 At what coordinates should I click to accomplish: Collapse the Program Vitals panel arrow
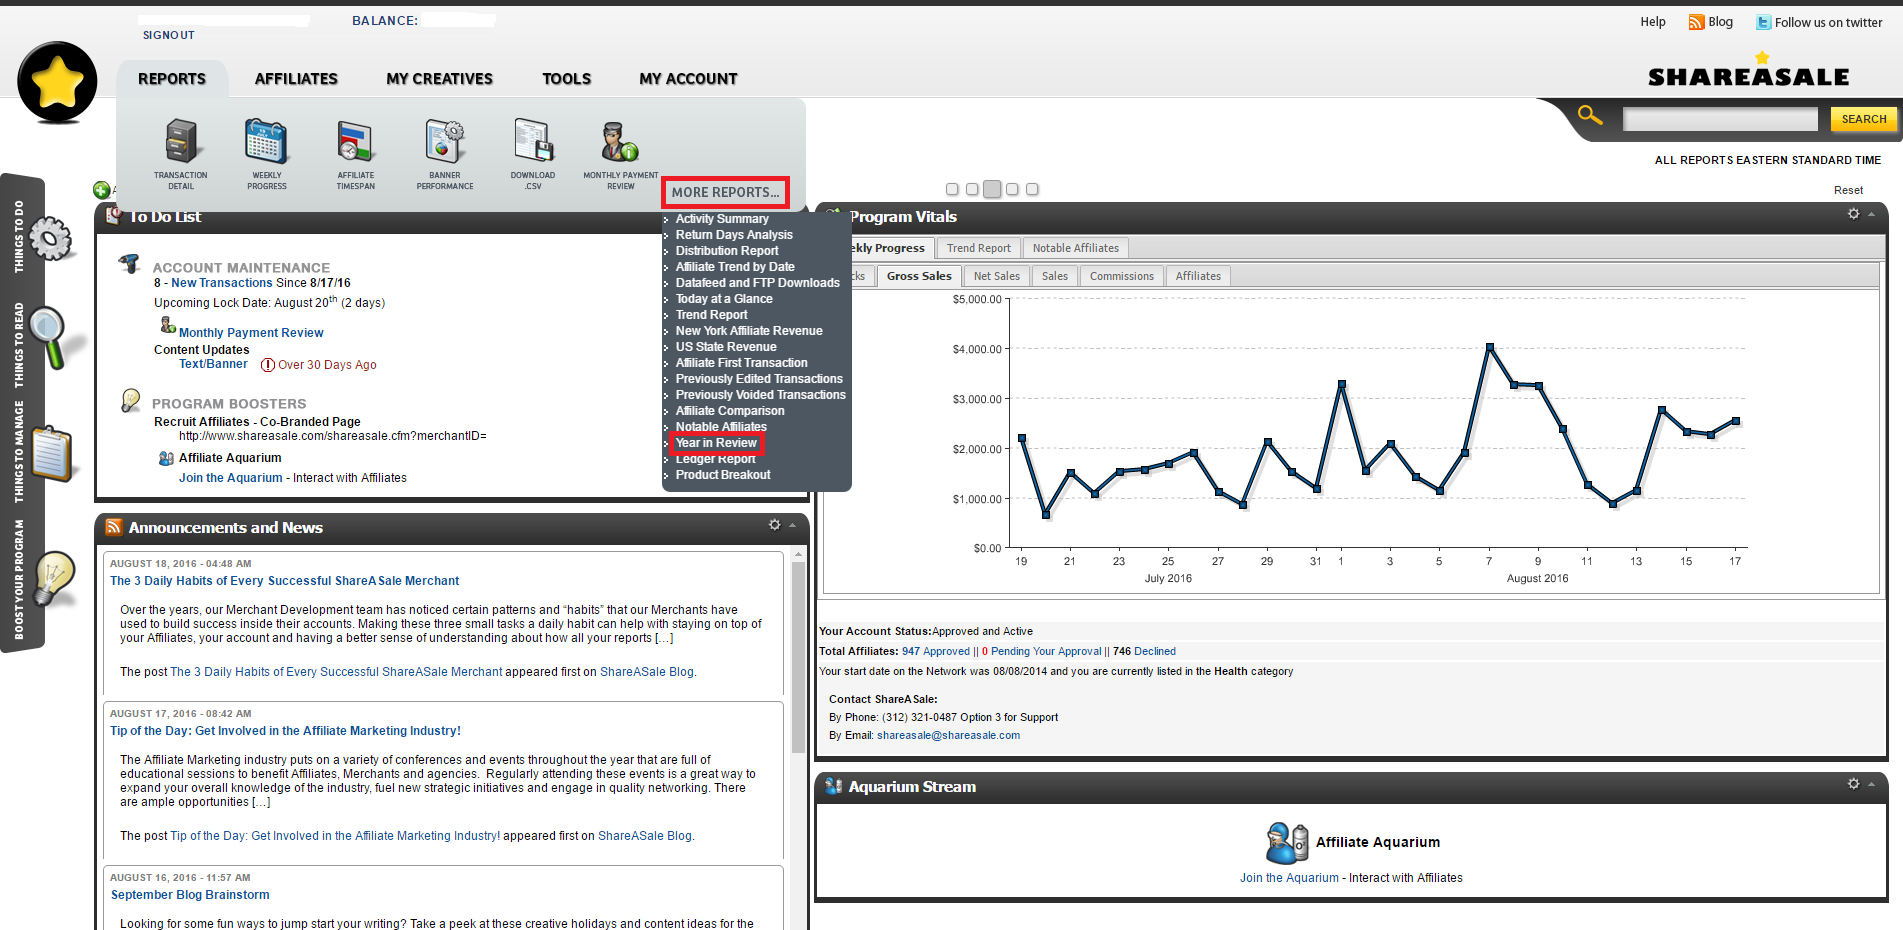(1871, 215)
